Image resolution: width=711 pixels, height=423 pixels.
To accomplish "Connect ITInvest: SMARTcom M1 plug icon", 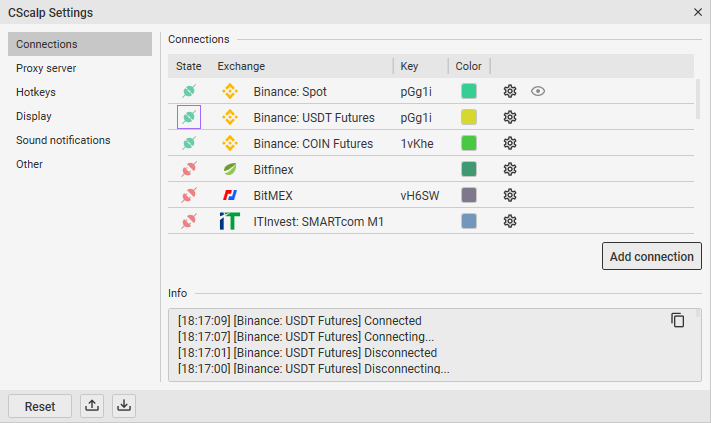I will [x=189, y=221].
